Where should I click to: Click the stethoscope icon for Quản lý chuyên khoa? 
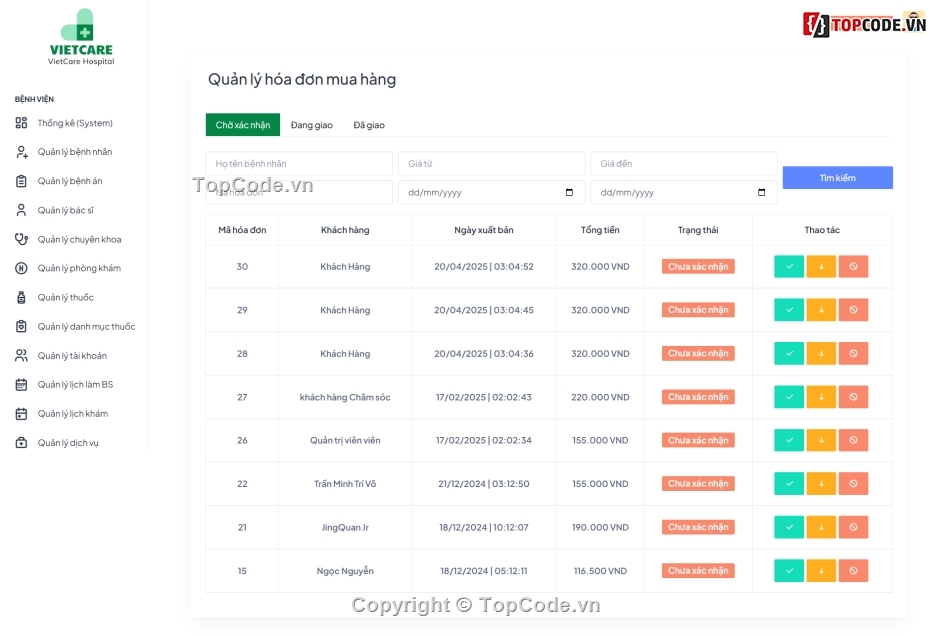(22, 239)
